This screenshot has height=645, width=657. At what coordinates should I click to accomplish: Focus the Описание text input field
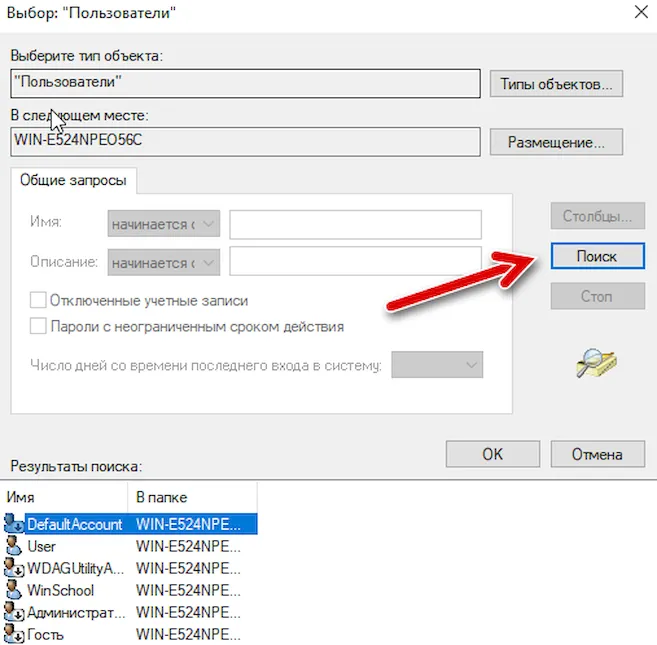(355, 261)
